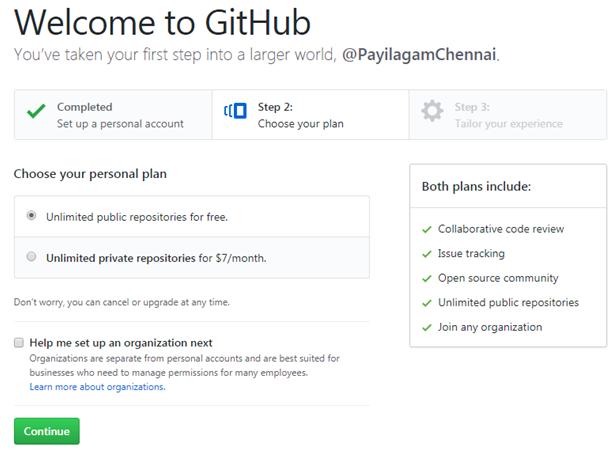Click the green Continue button
Viewport: 613px width, 452px height.
pyautogui.click(x=47, y=431)
